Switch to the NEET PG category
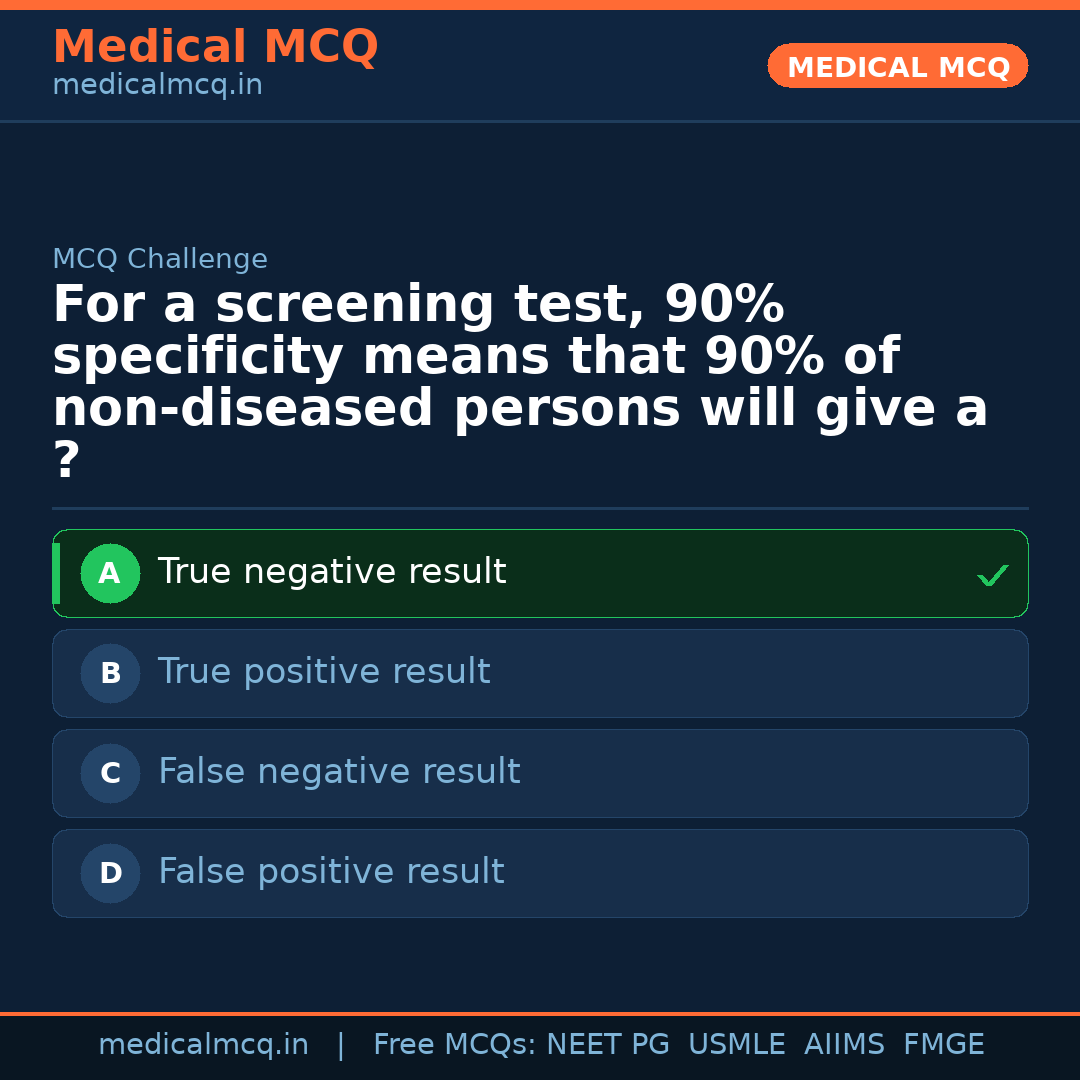The image size is (1080, 1080). pos(607,1043)
